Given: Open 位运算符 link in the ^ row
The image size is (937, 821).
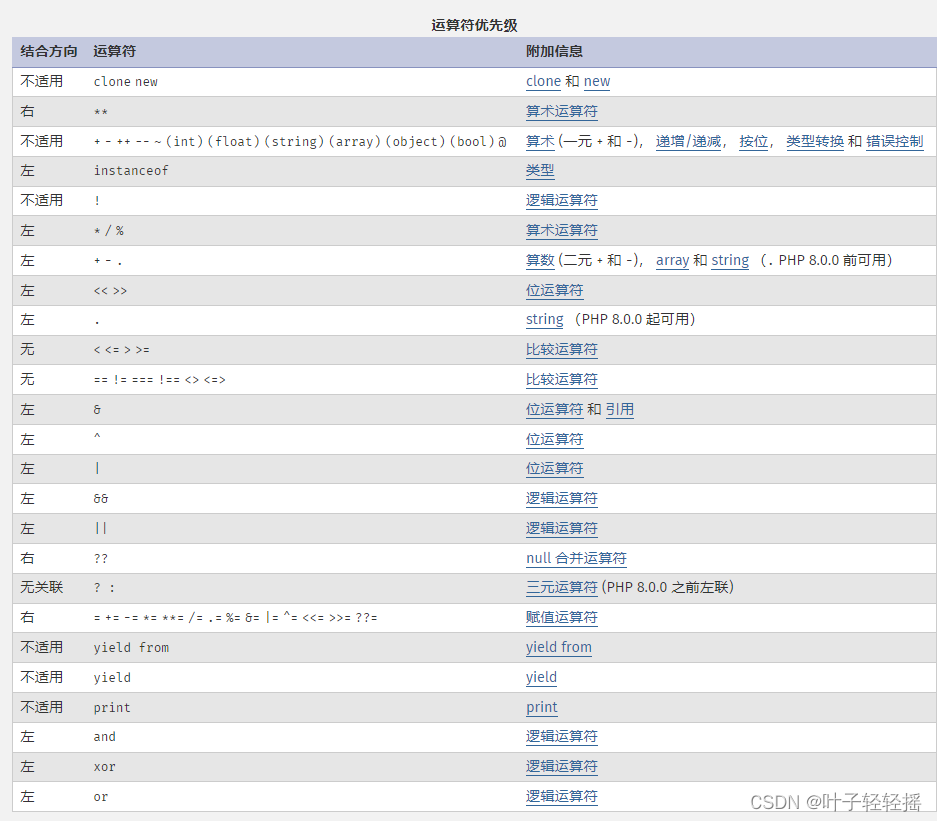Looking at the screenshot, I should pos(555,439).
